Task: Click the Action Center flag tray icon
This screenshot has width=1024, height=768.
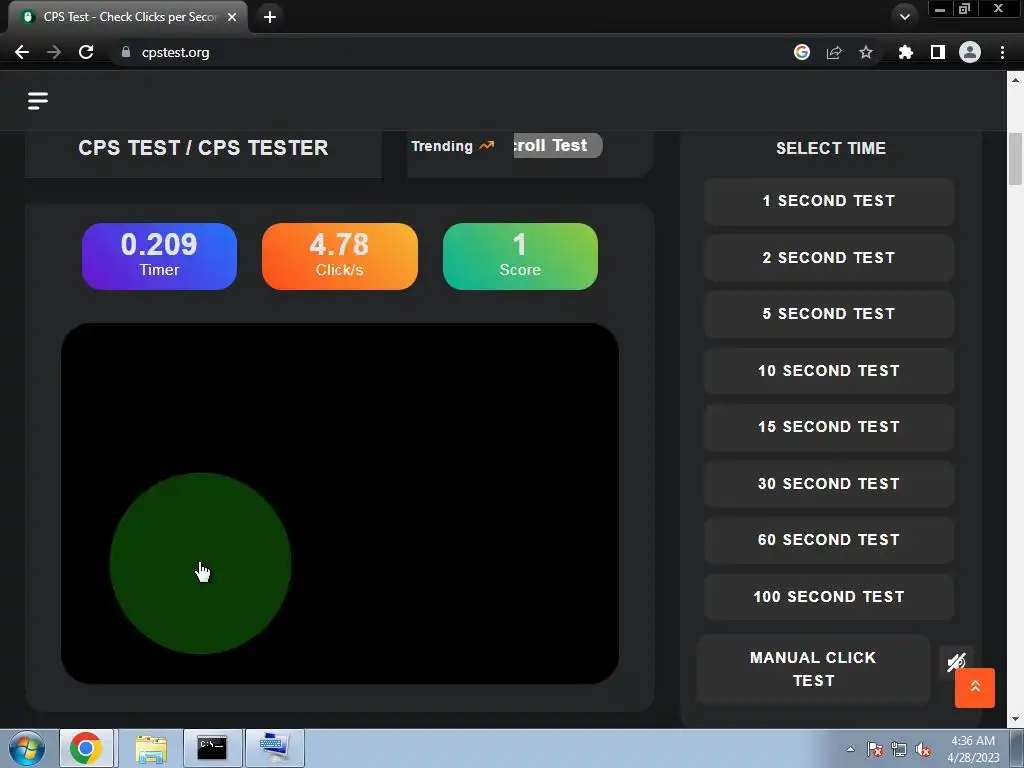Action: [875, 749]
